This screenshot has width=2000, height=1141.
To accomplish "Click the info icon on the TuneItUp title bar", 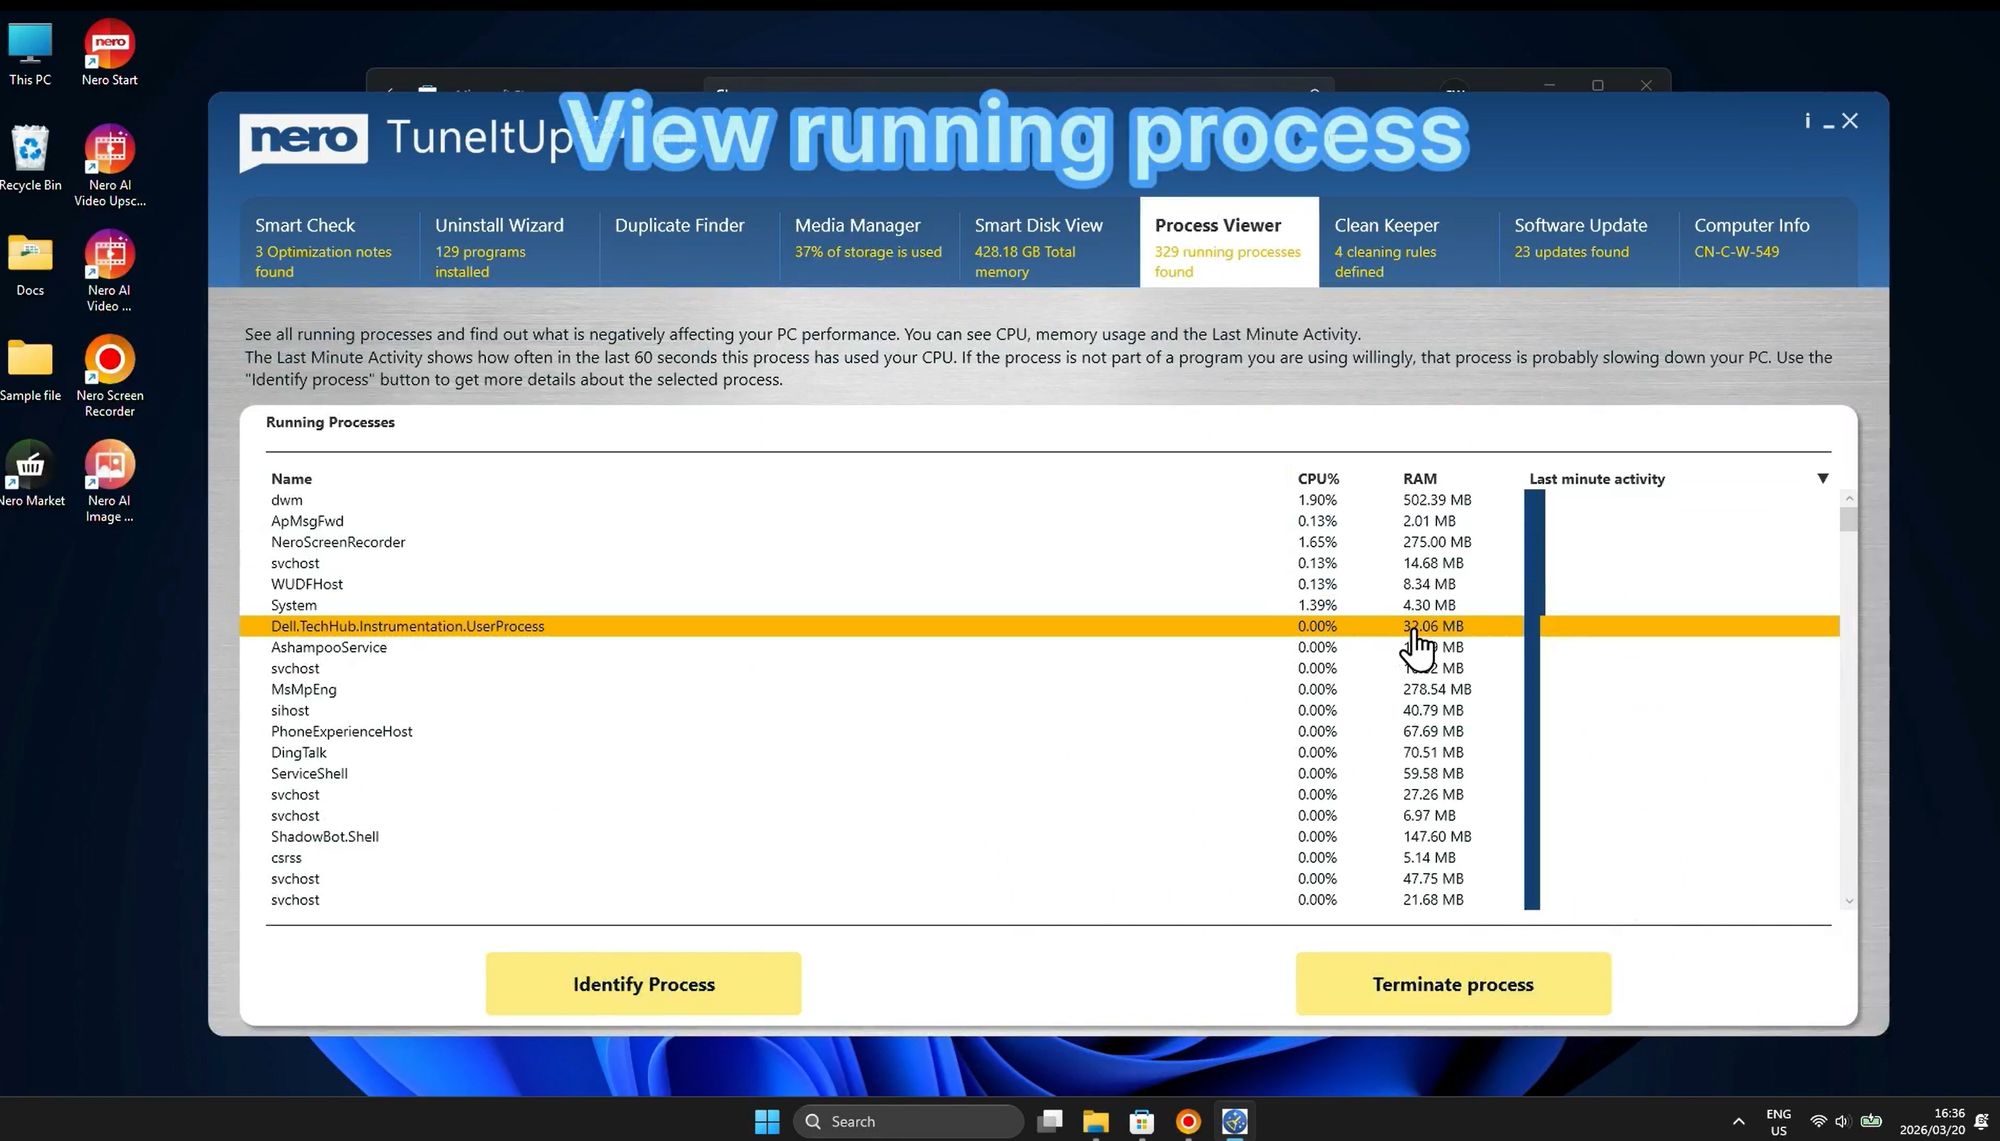I will (x=1807, y=120).
